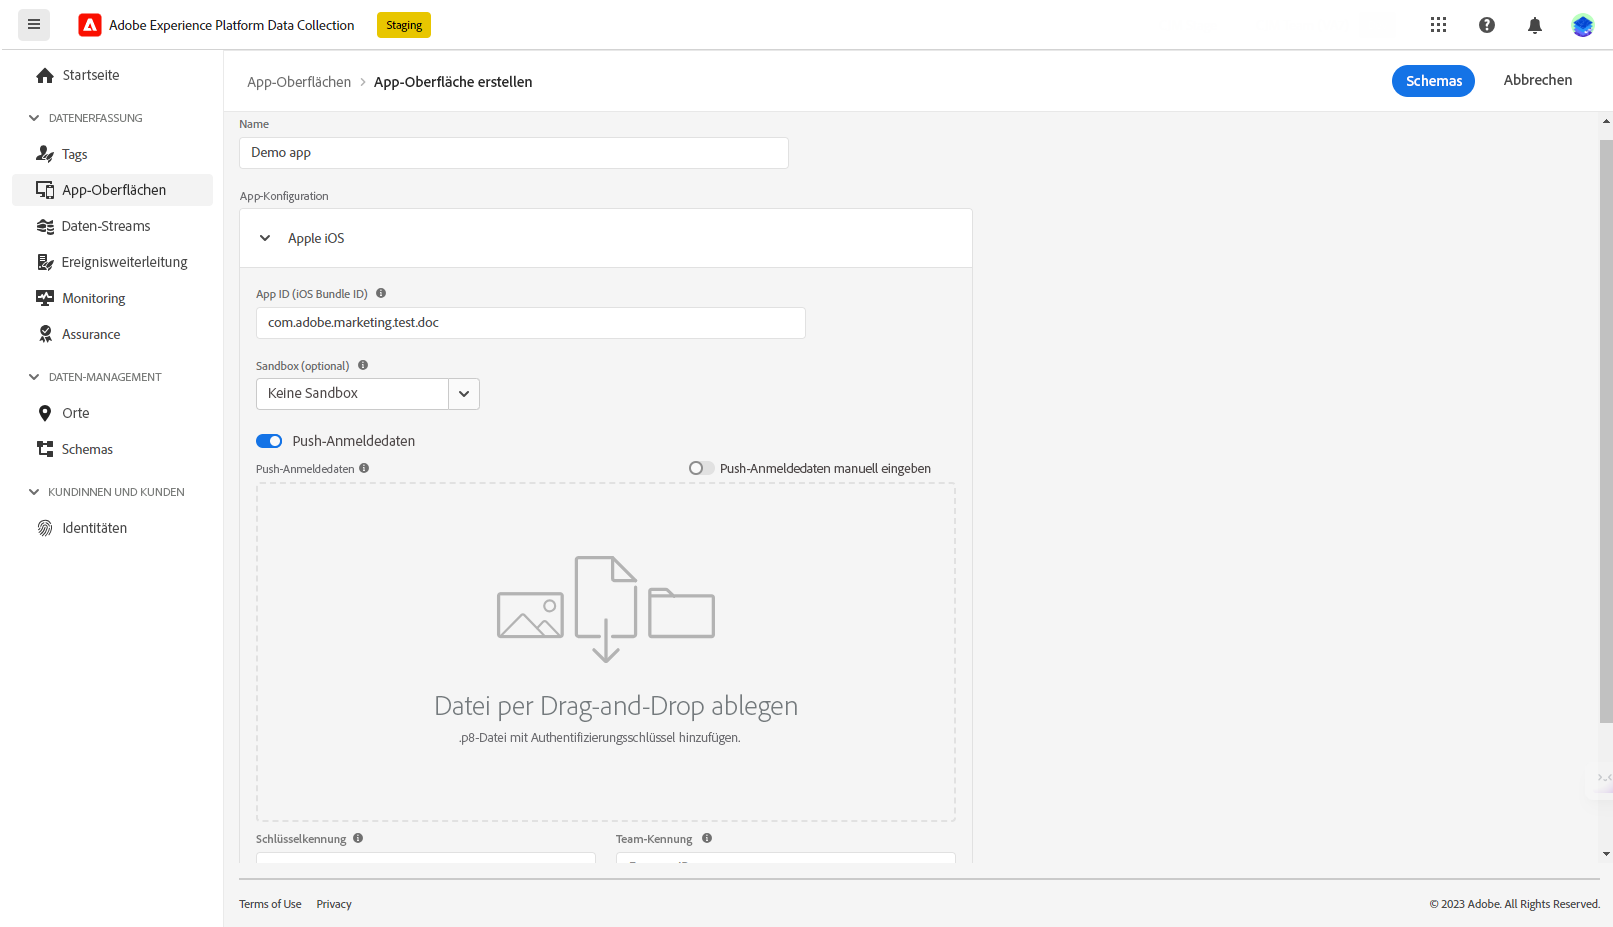Open Ereignisweiterleitung in the sidebar
1613x927 pixels.
click(x=112, y=262)
